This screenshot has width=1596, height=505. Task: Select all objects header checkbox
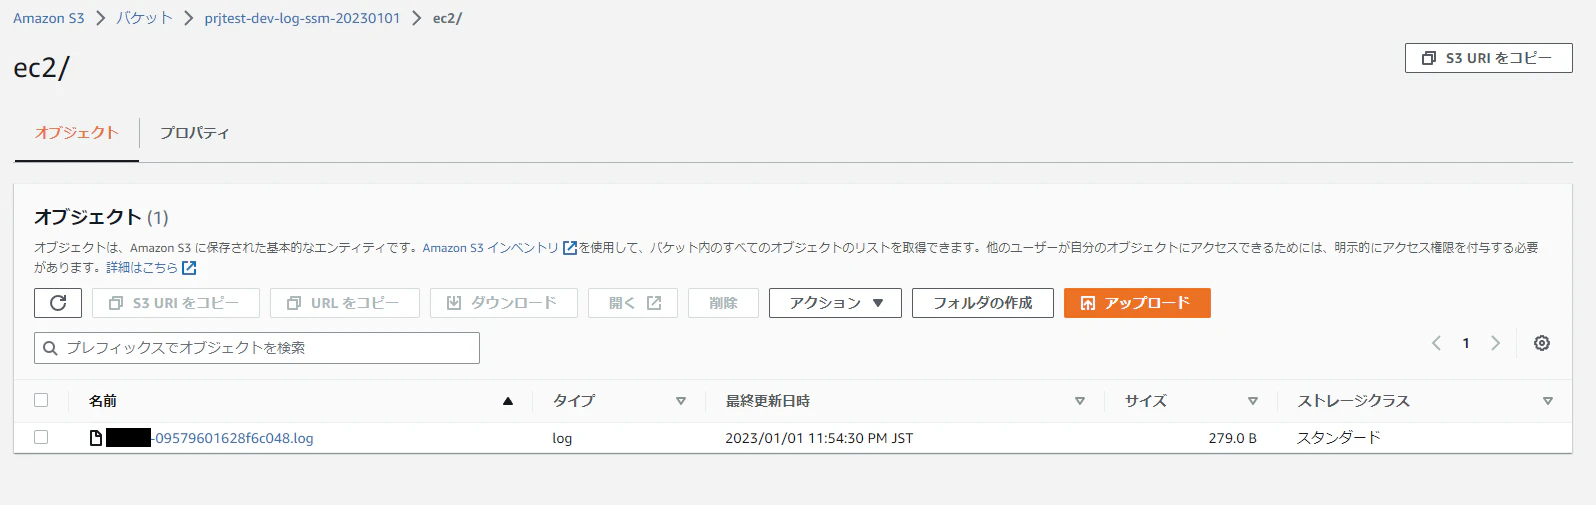[41, 400]
